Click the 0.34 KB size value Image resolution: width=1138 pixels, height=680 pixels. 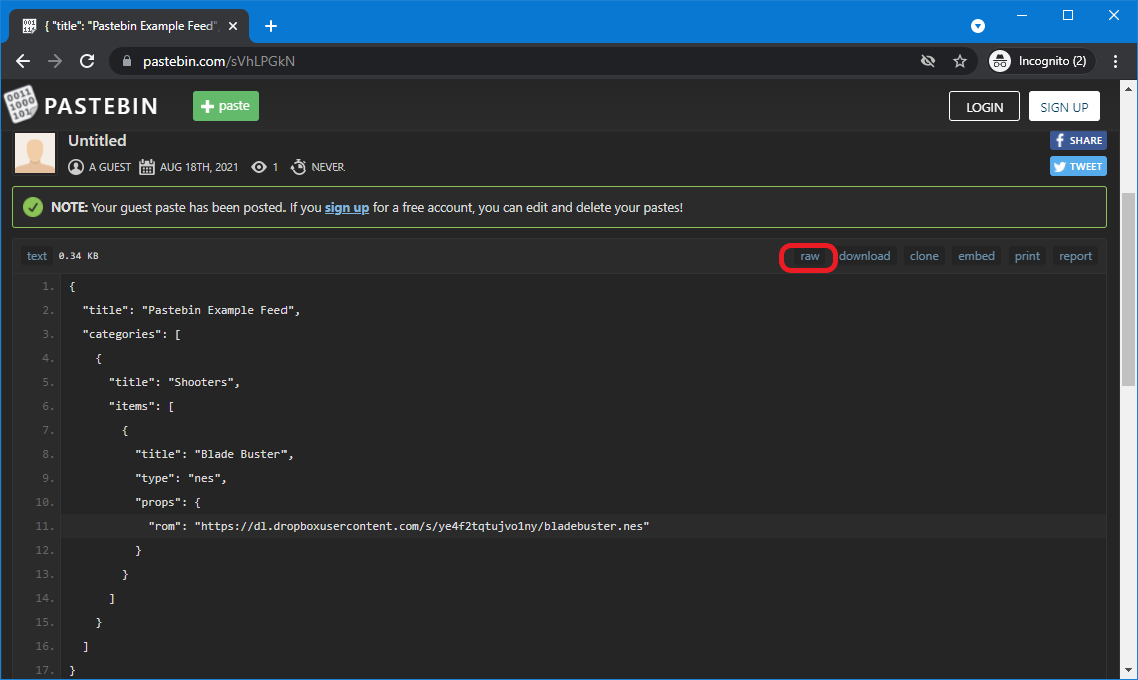78,256
